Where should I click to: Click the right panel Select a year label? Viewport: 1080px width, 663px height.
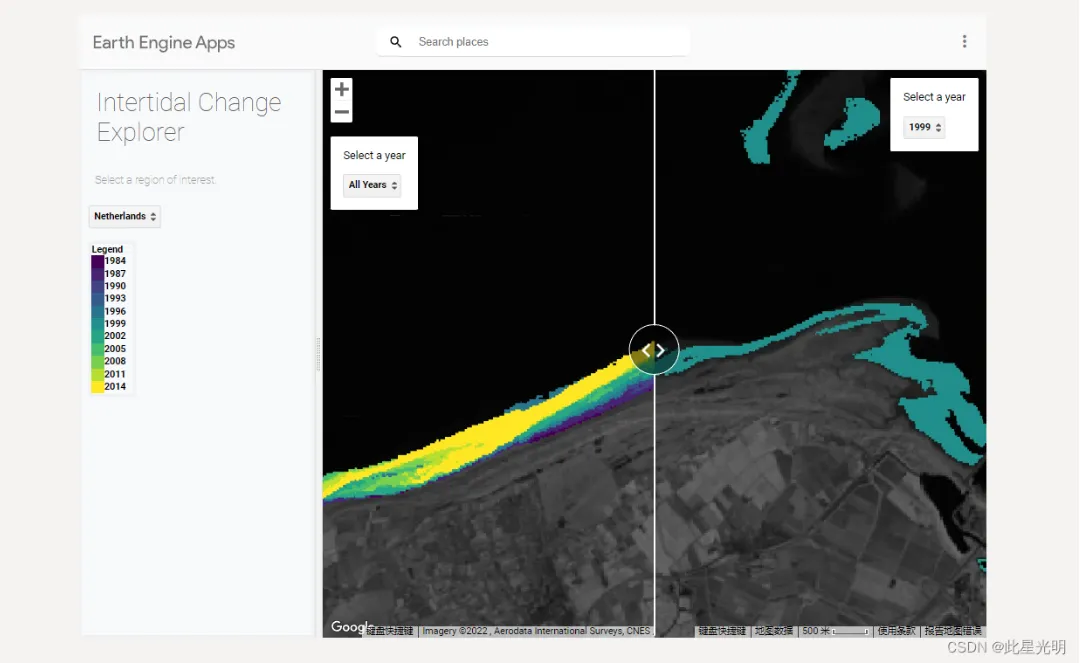point(935,97)
